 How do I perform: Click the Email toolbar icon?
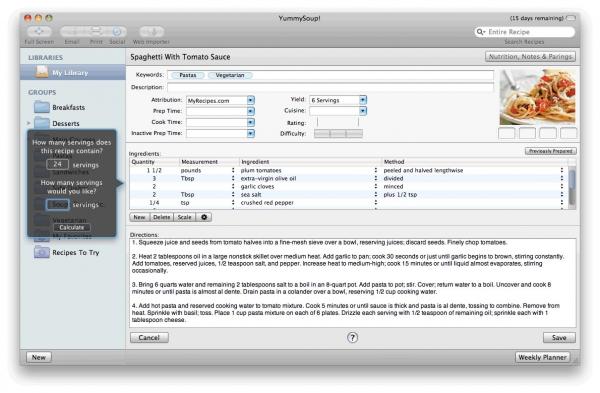pos(73,31)
